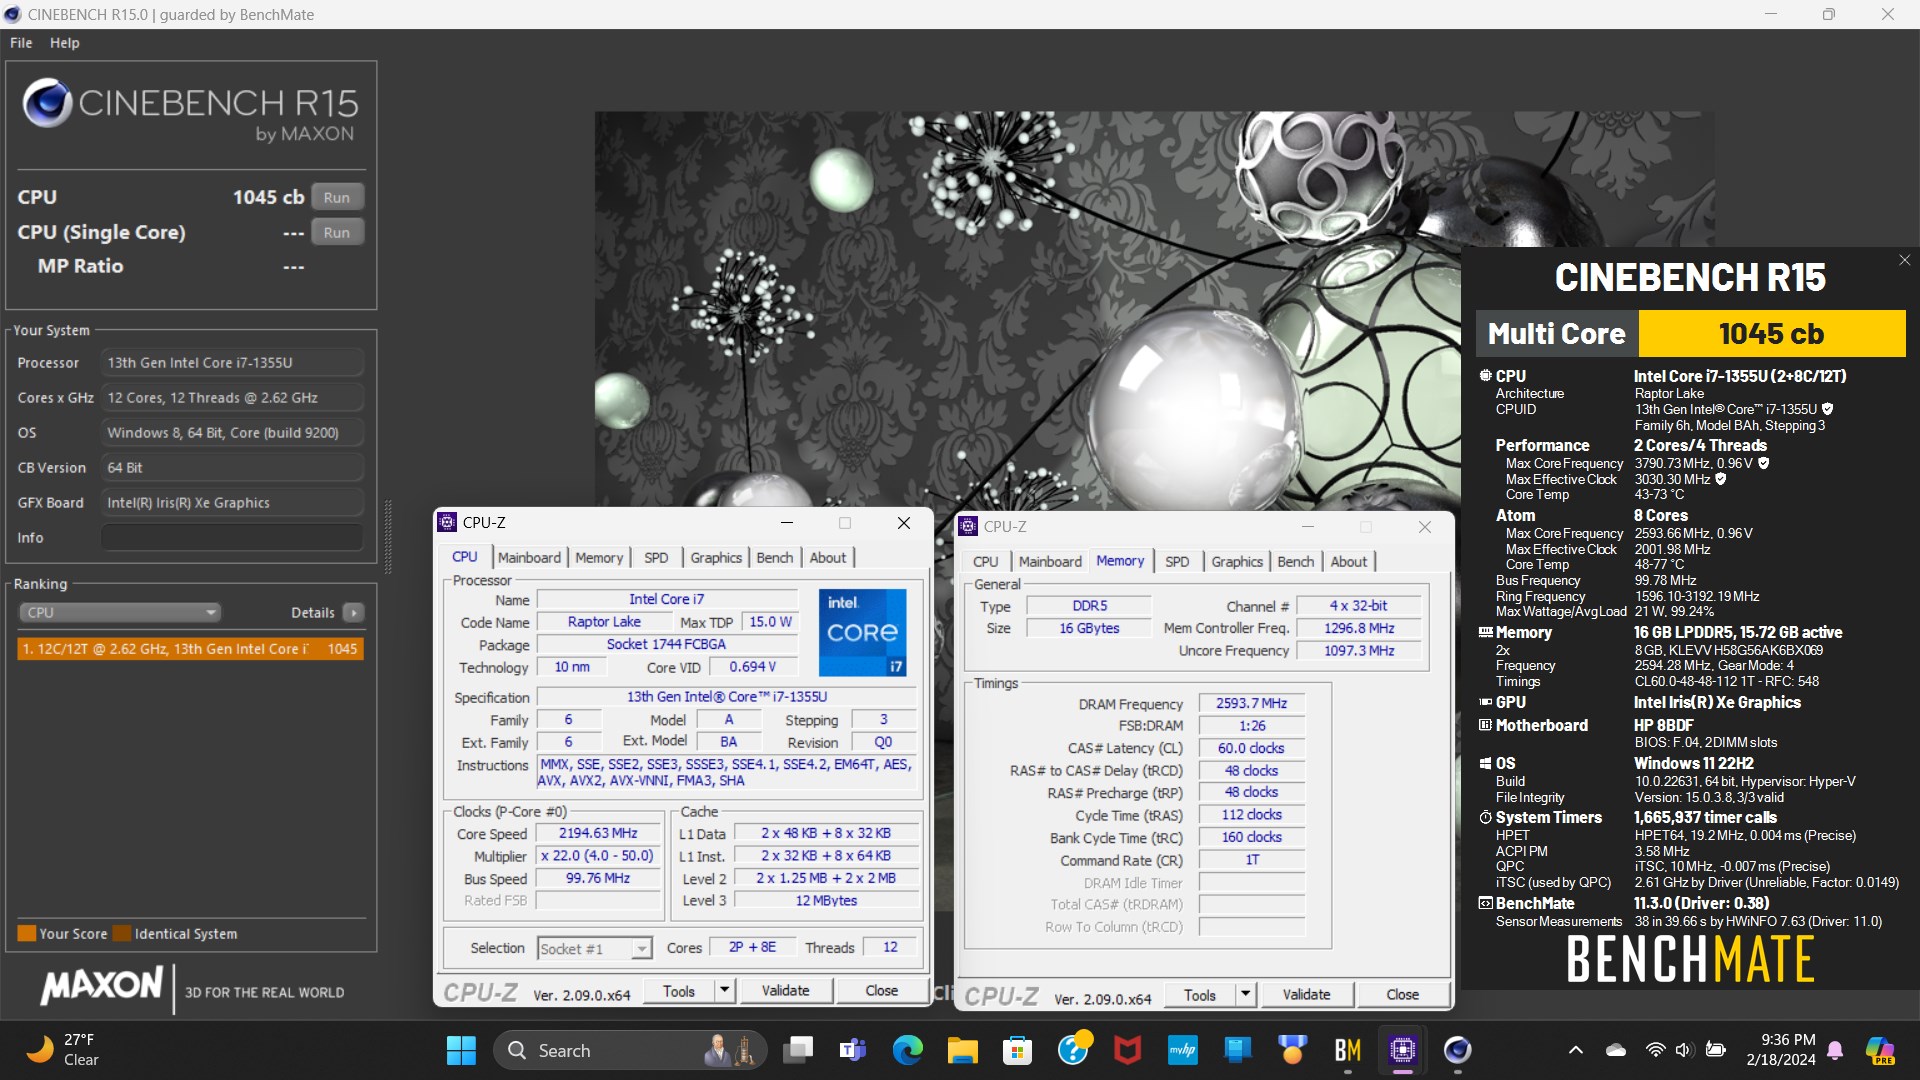Open Copilot preview icon in tray

click(x=1880, y=1050)
